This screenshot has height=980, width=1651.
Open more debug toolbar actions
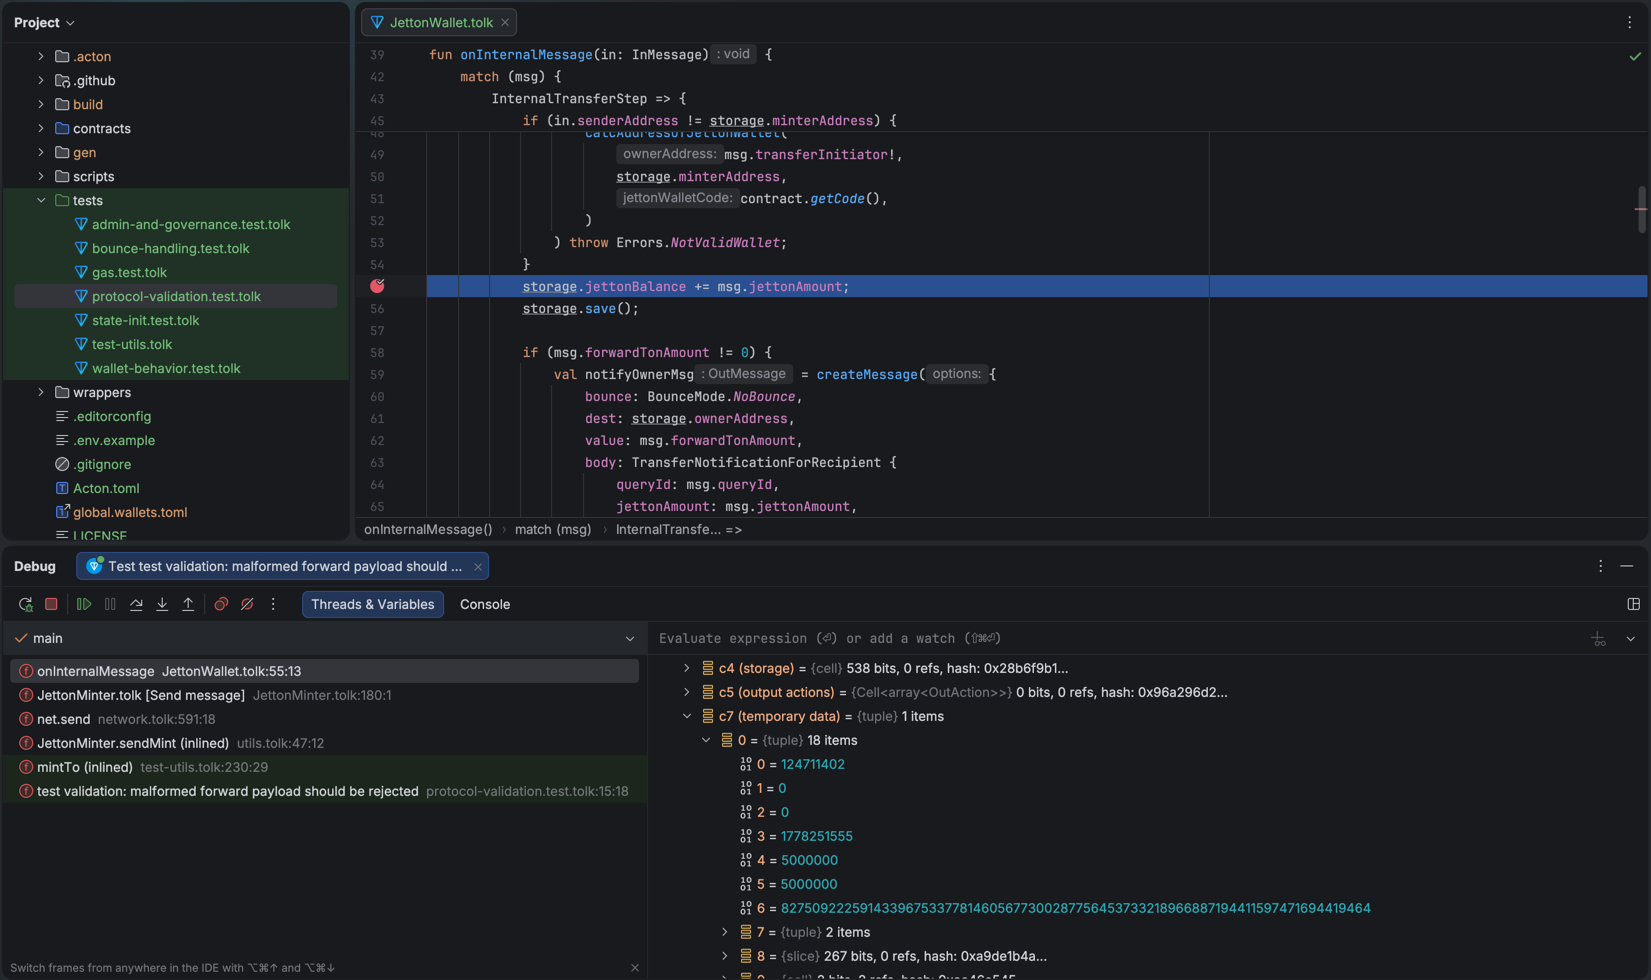273,604
